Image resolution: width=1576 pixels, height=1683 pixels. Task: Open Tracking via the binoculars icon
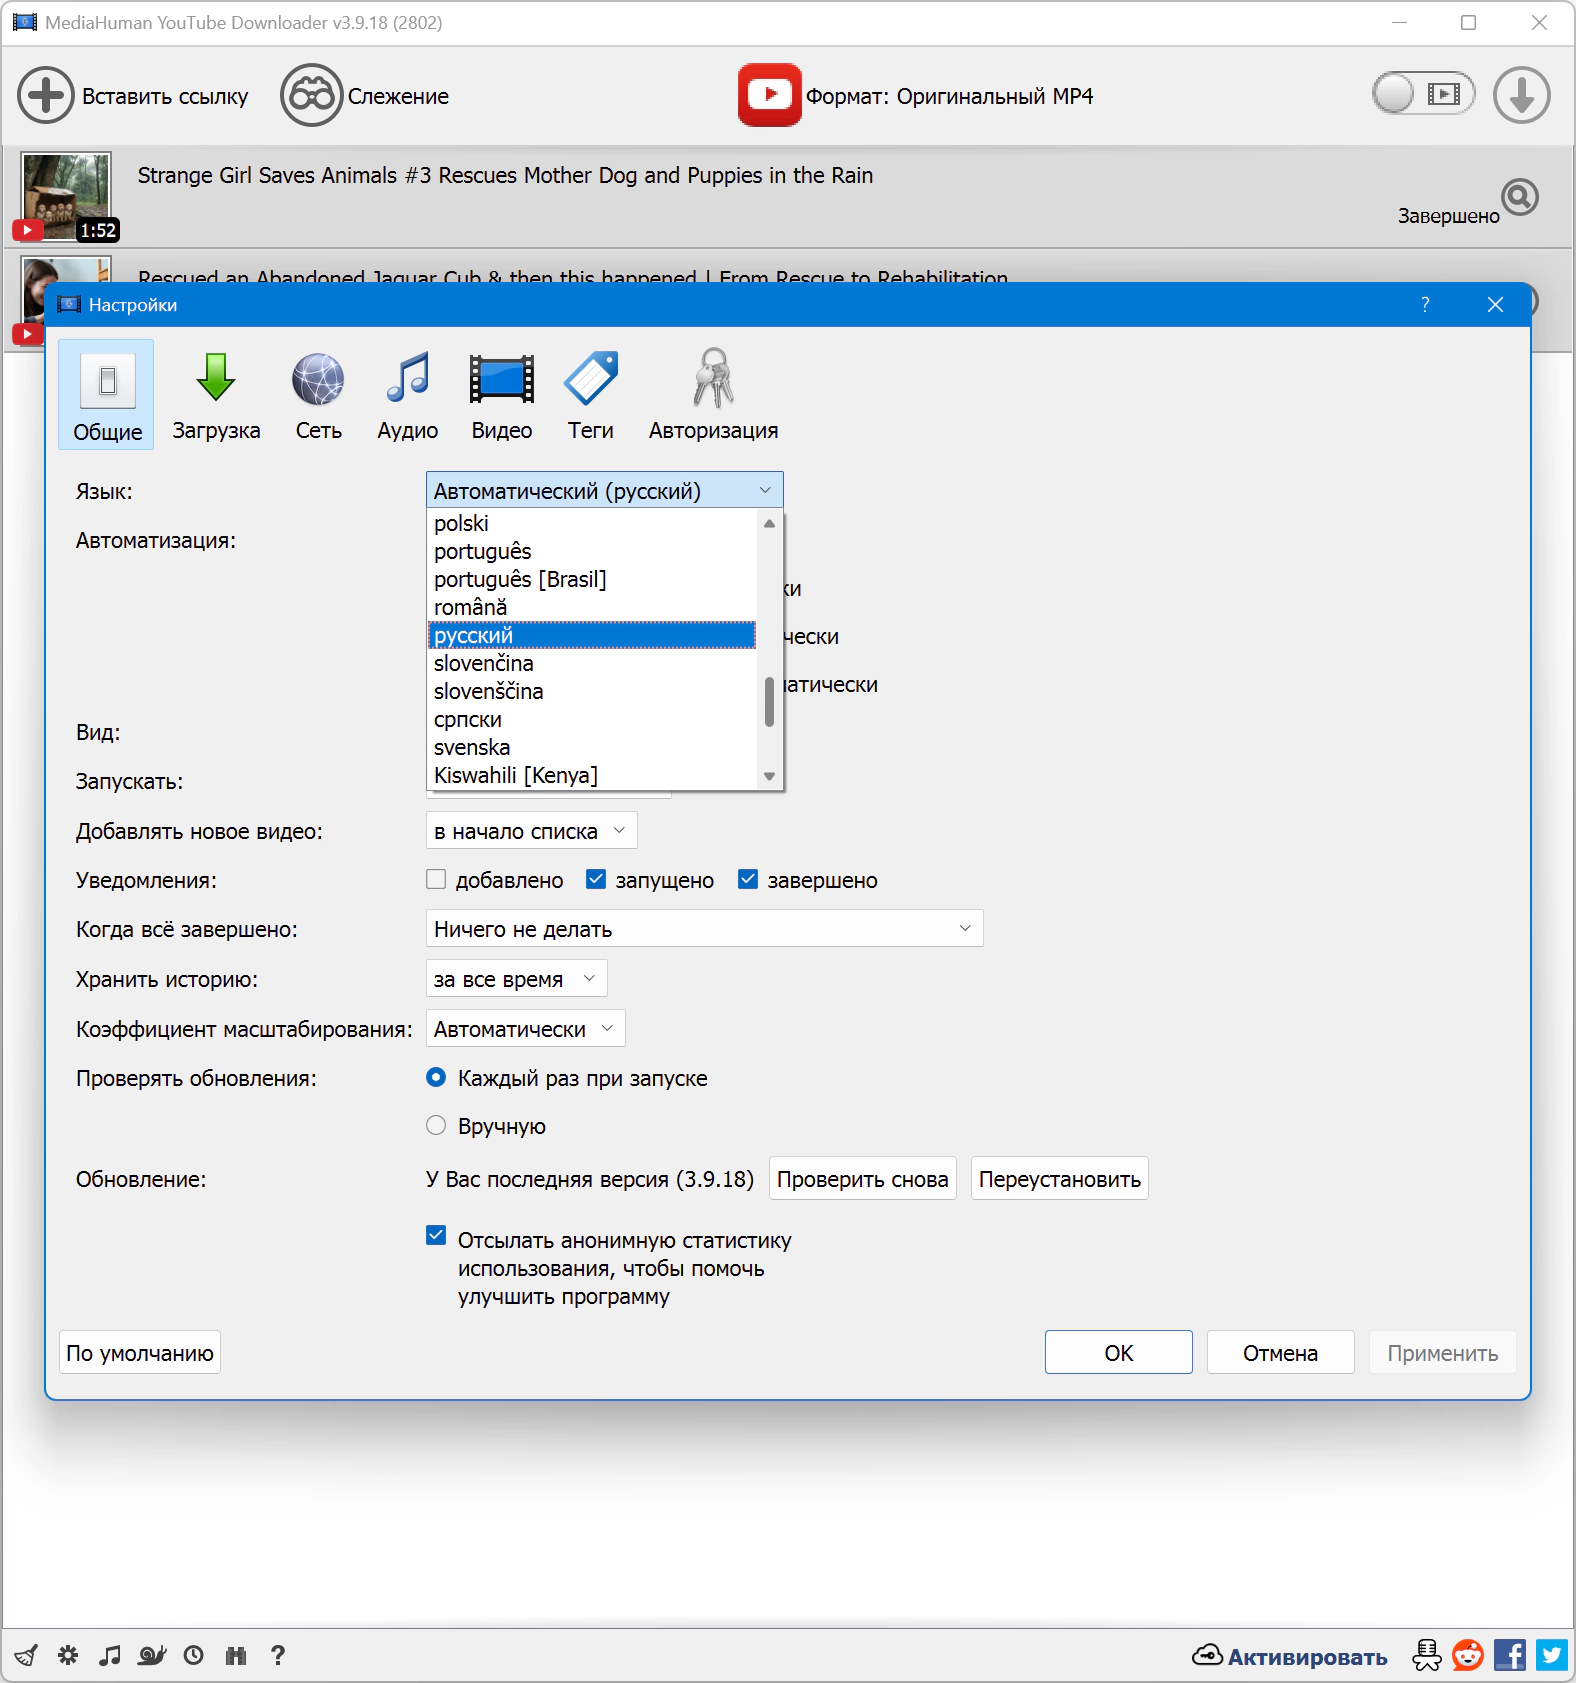tap(311, 96)
